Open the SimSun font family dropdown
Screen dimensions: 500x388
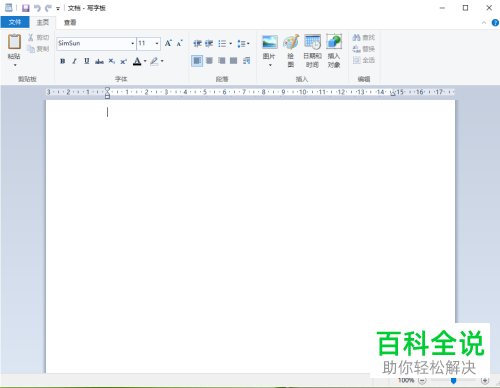[133, 43]
